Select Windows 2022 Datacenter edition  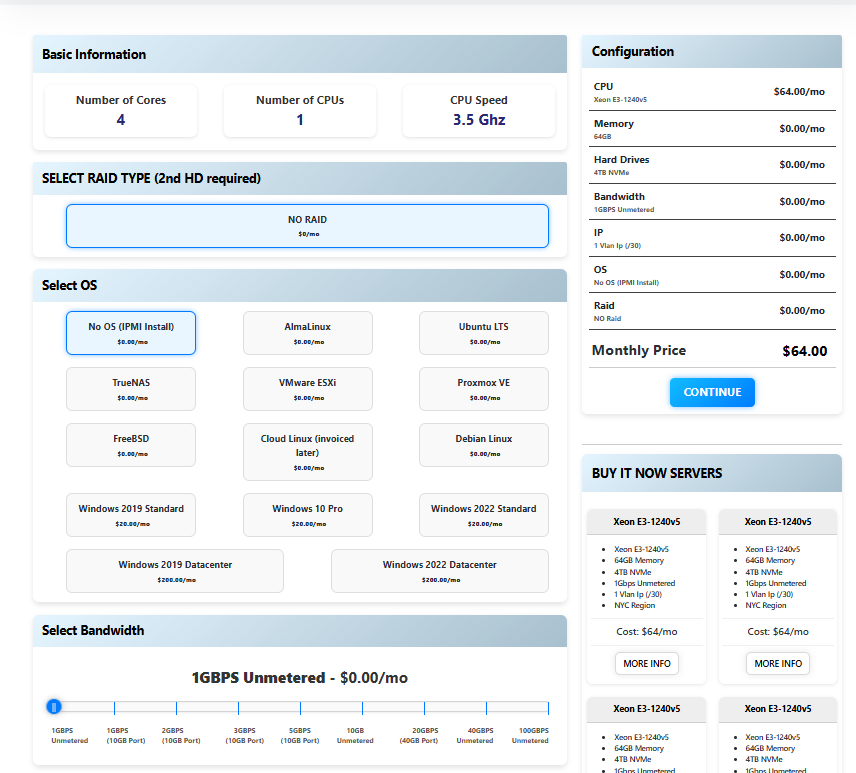[x=440, y=570]
